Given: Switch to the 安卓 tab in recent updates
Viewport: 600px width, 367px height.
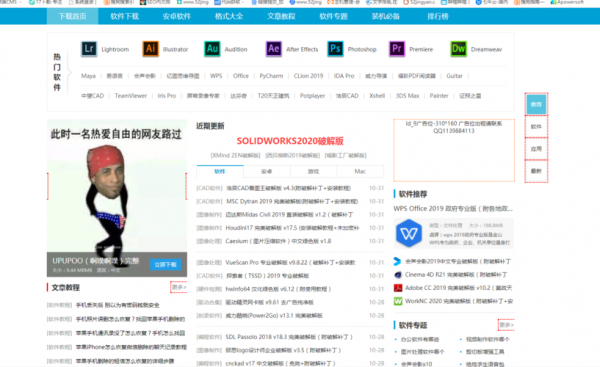Looking at the screenshot, I should pos(267,171).
